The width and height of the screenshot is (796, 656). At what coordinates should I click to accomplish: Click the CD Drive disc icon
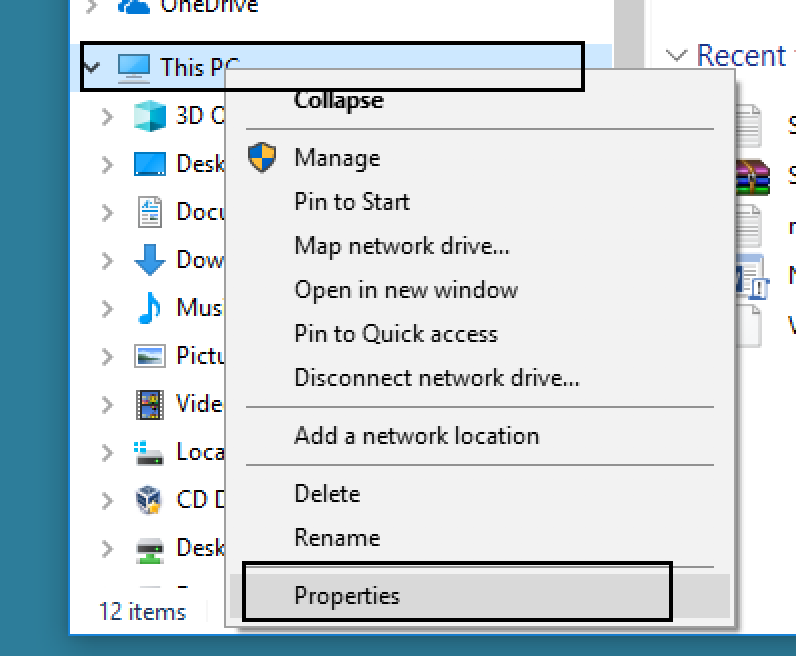150,499
